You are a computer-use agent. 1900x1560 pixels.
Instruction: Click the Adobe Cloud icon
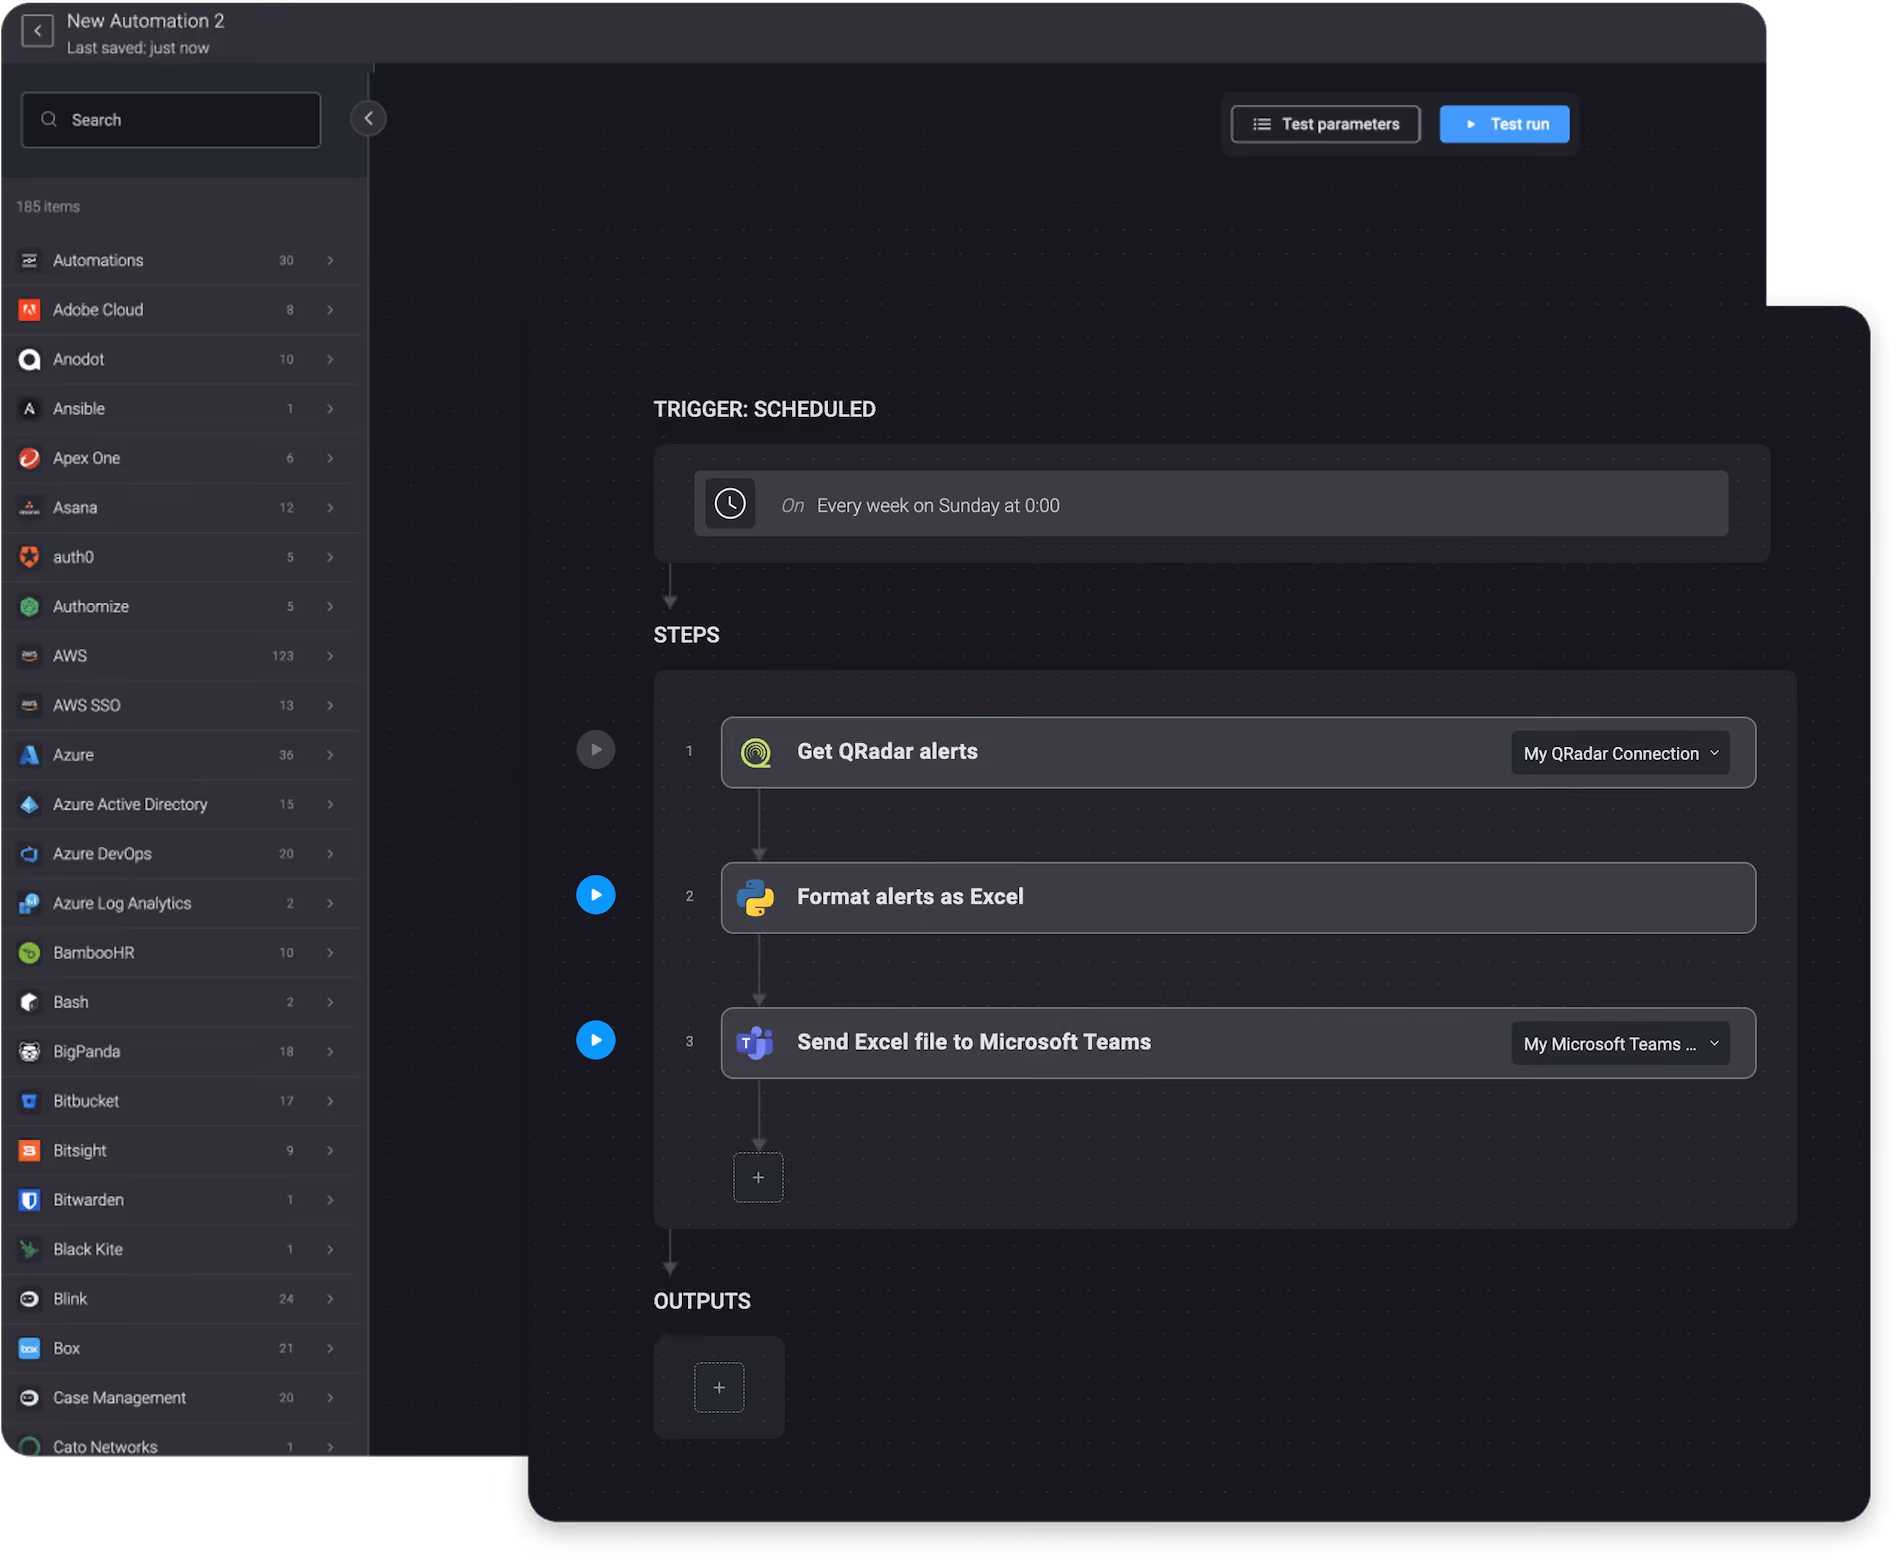(x=30, y=310)
